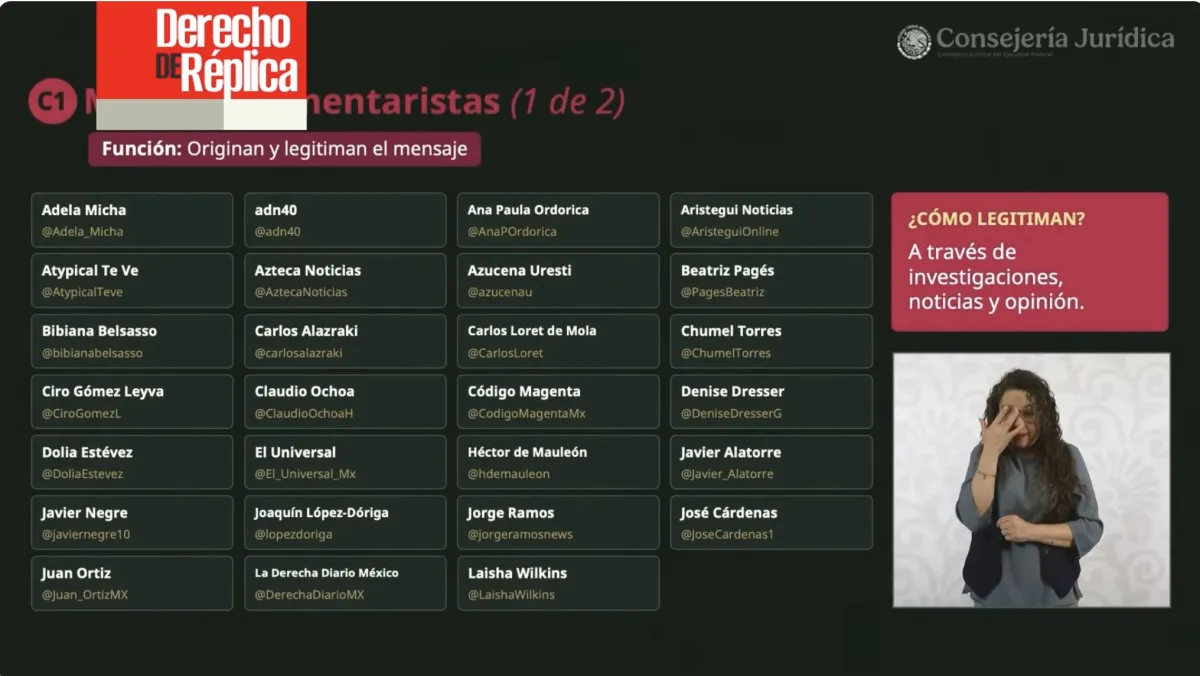Screen dimensions: 1200x676
Task: Click the Consejería Jurídica title text
Action: point(1055,39)
